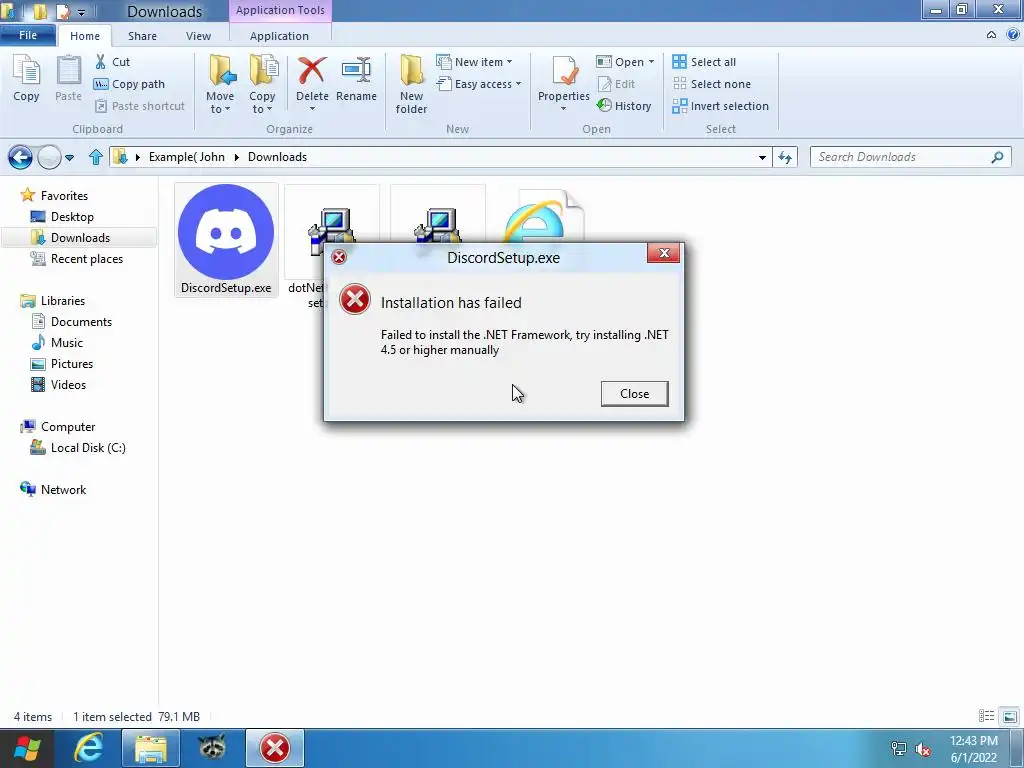Click the error dialog taskbar icon

pyautogui.click(x=275, y=748)
